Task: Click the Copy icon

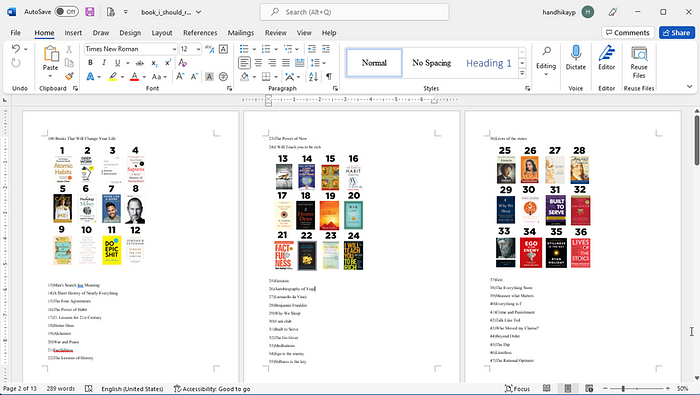Action: pos(69,62)
